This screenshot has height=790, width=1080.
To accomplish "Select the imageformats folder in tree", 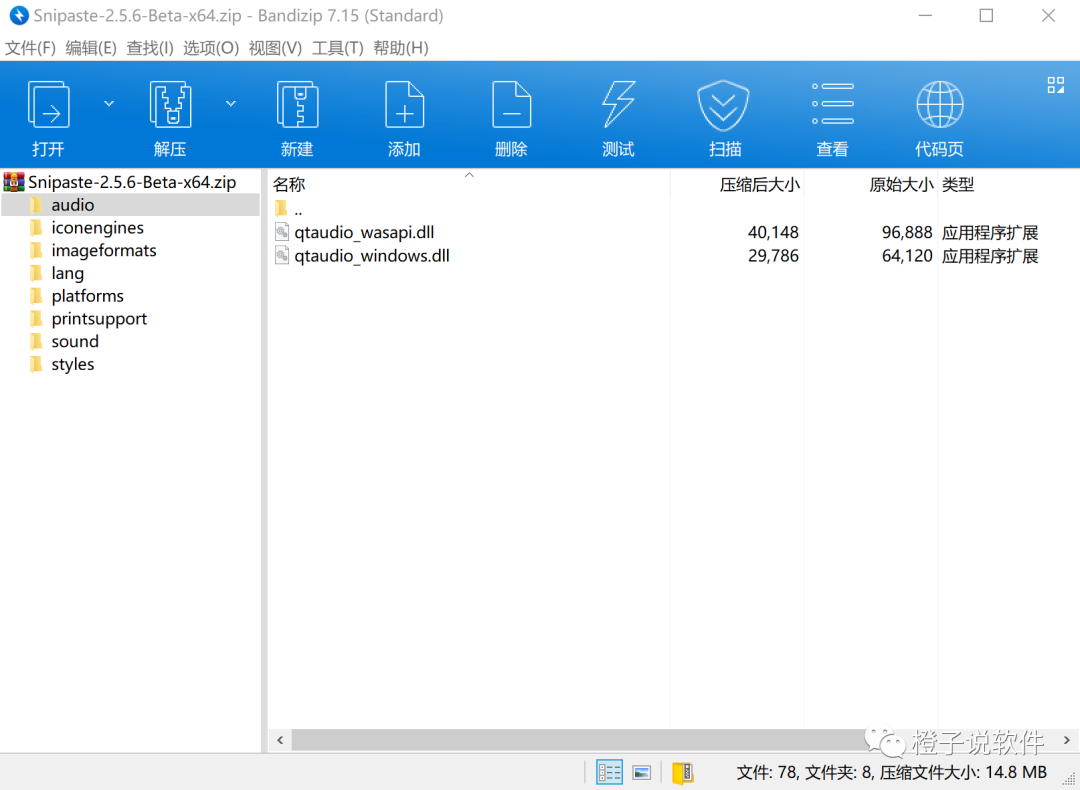I will coord(103,251).
